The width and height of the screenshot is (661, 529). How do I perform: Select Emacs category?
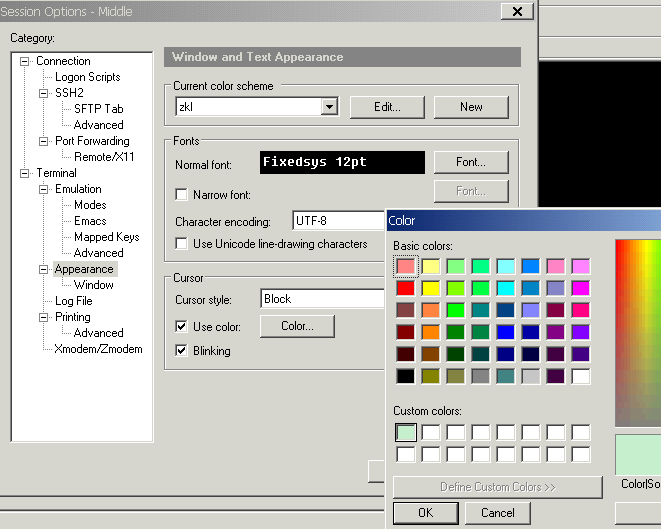[x=90, y=221]
